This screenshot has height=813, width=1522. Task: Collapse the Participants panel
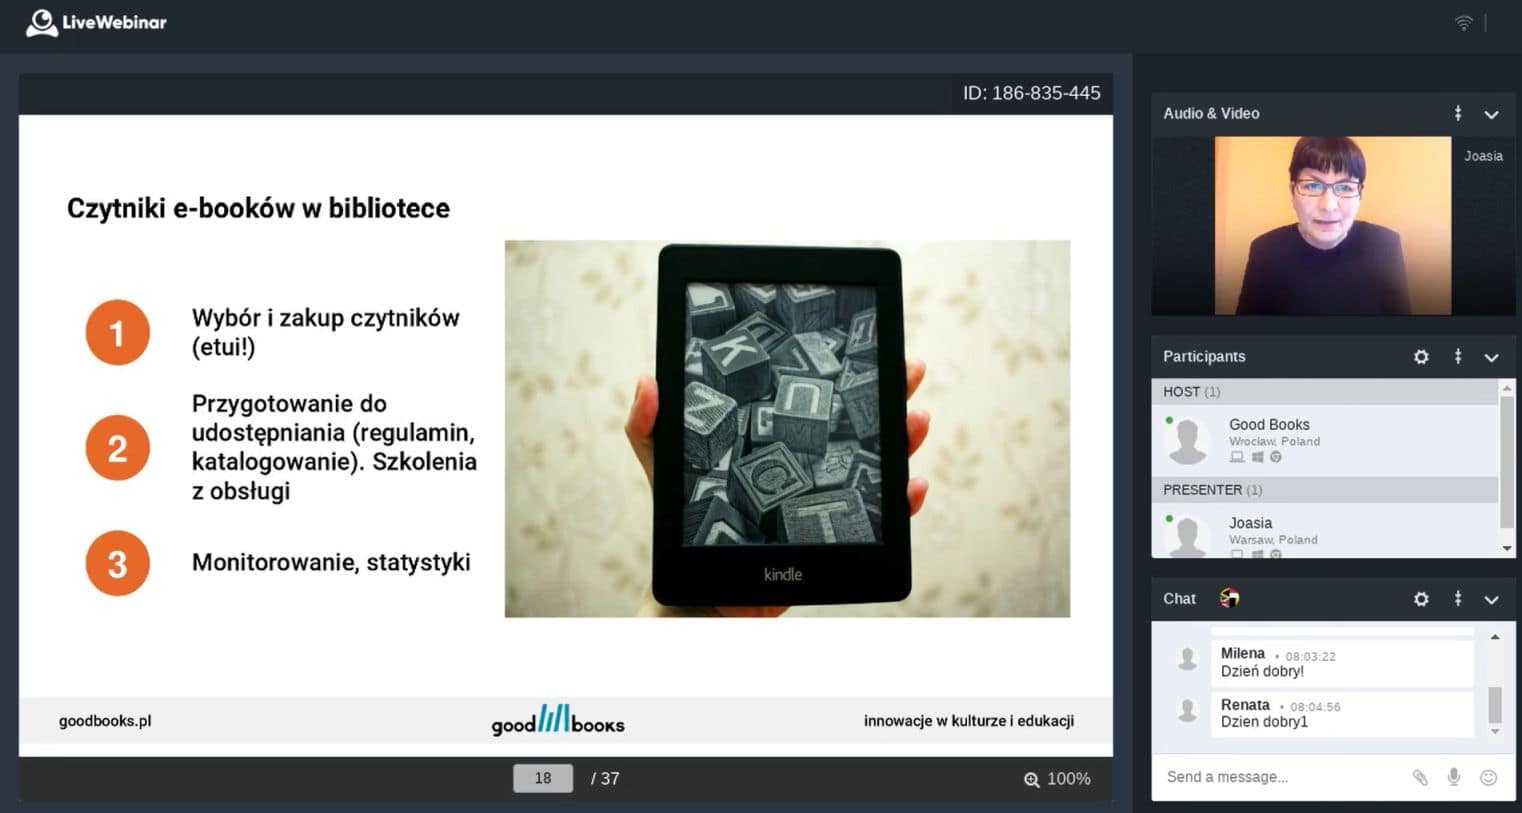[x=1491, y=357]
